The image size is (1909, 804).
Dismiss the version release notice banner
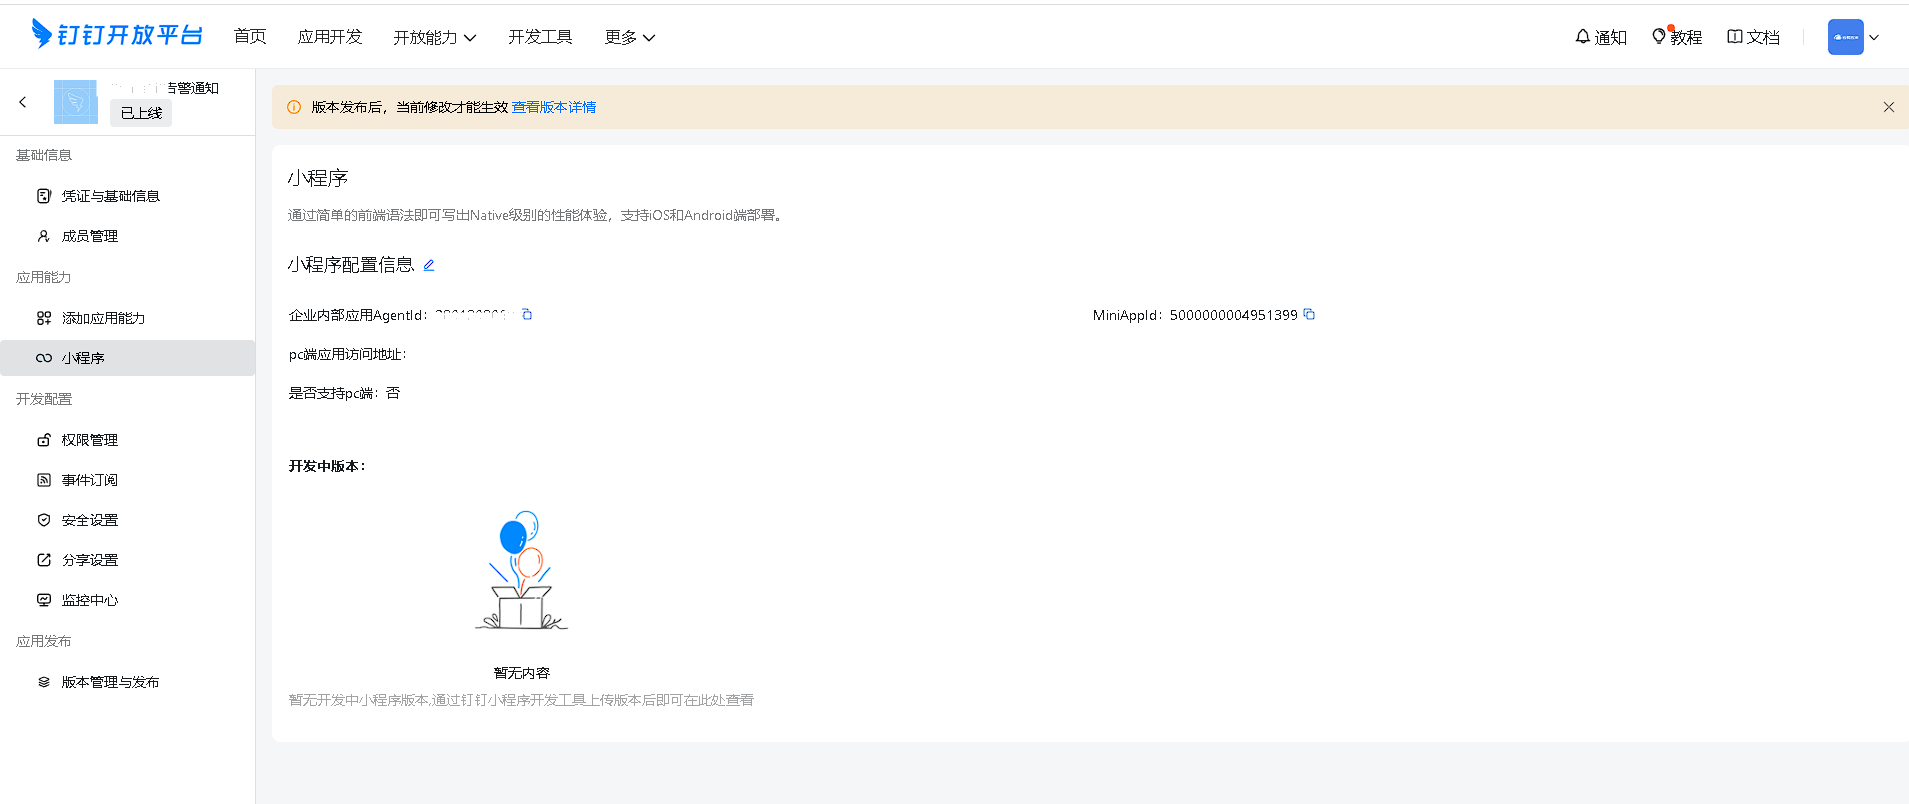[x=1888, y=107]
